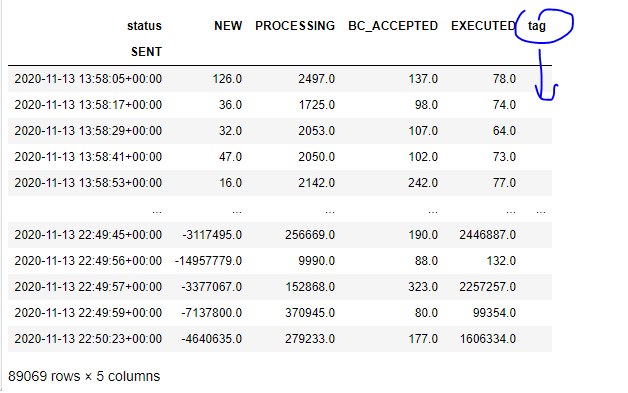Screen dimensions: 628x393
Task: Click EXECUTED value 99354.0
Action: tap(494, 312)
